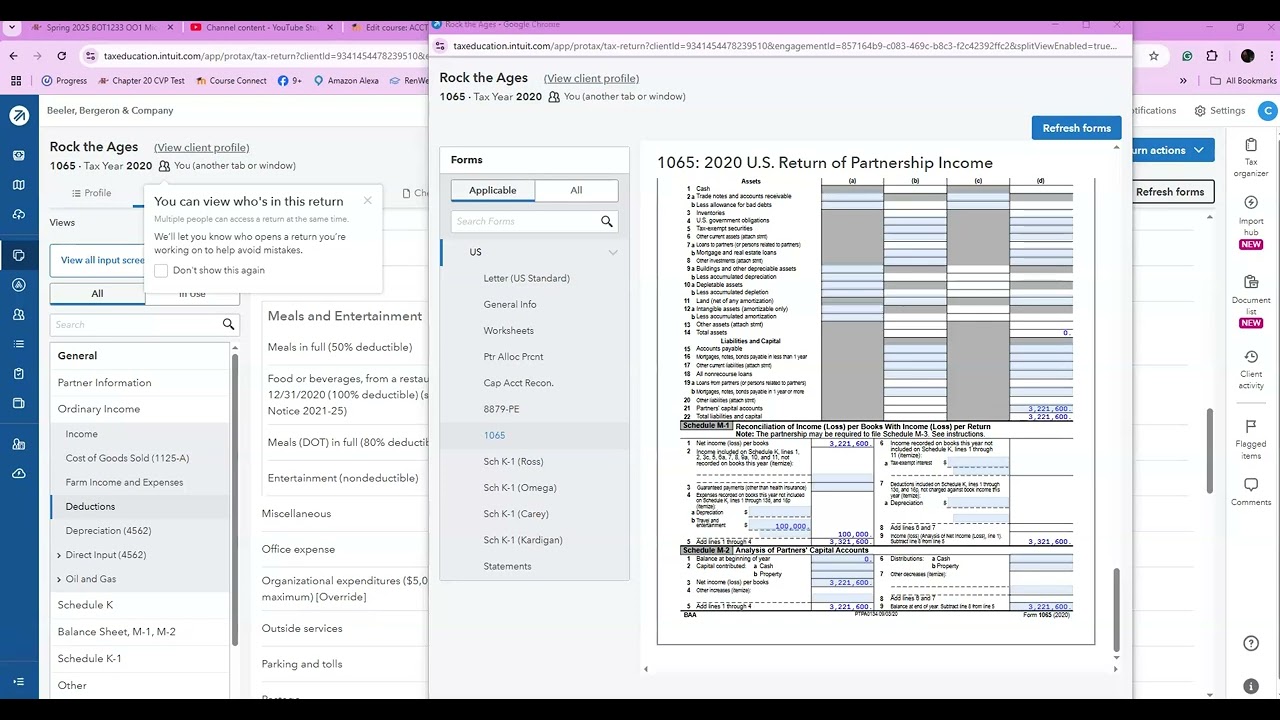Check 'Don't show this again' checkbox
Image resolution: width=1280 pixels, height=720 pixels.
(161, 270)
